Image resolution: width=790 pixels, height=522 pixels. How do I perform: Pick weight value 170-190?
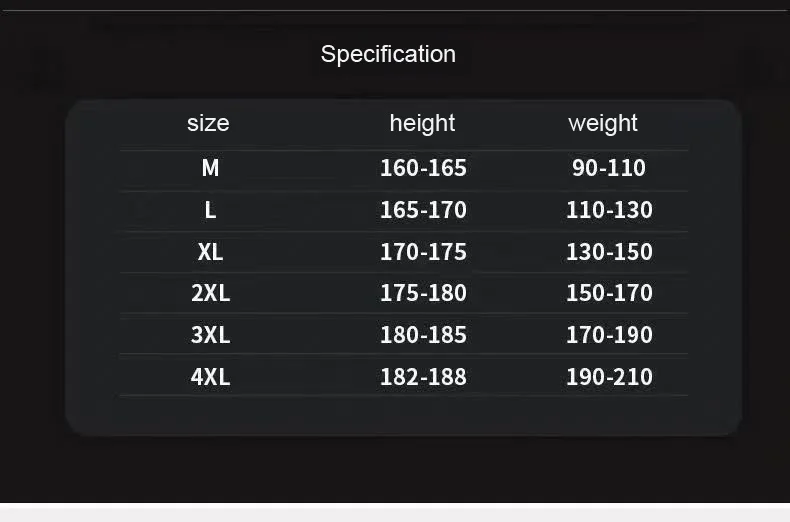pyautogui.click(x=609, y=335)
